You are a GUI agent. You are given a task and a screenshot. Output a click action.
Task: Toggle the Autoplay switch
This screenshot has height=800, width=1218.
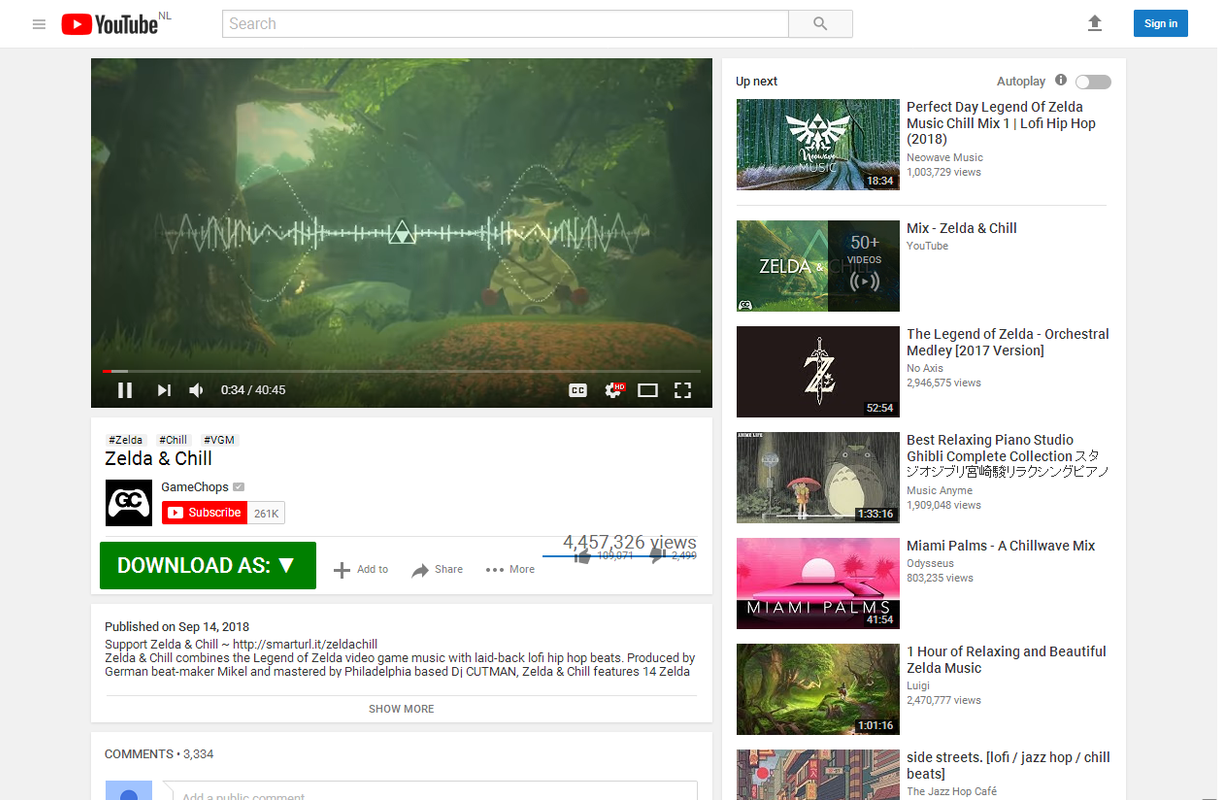(x=1093, y=82)
